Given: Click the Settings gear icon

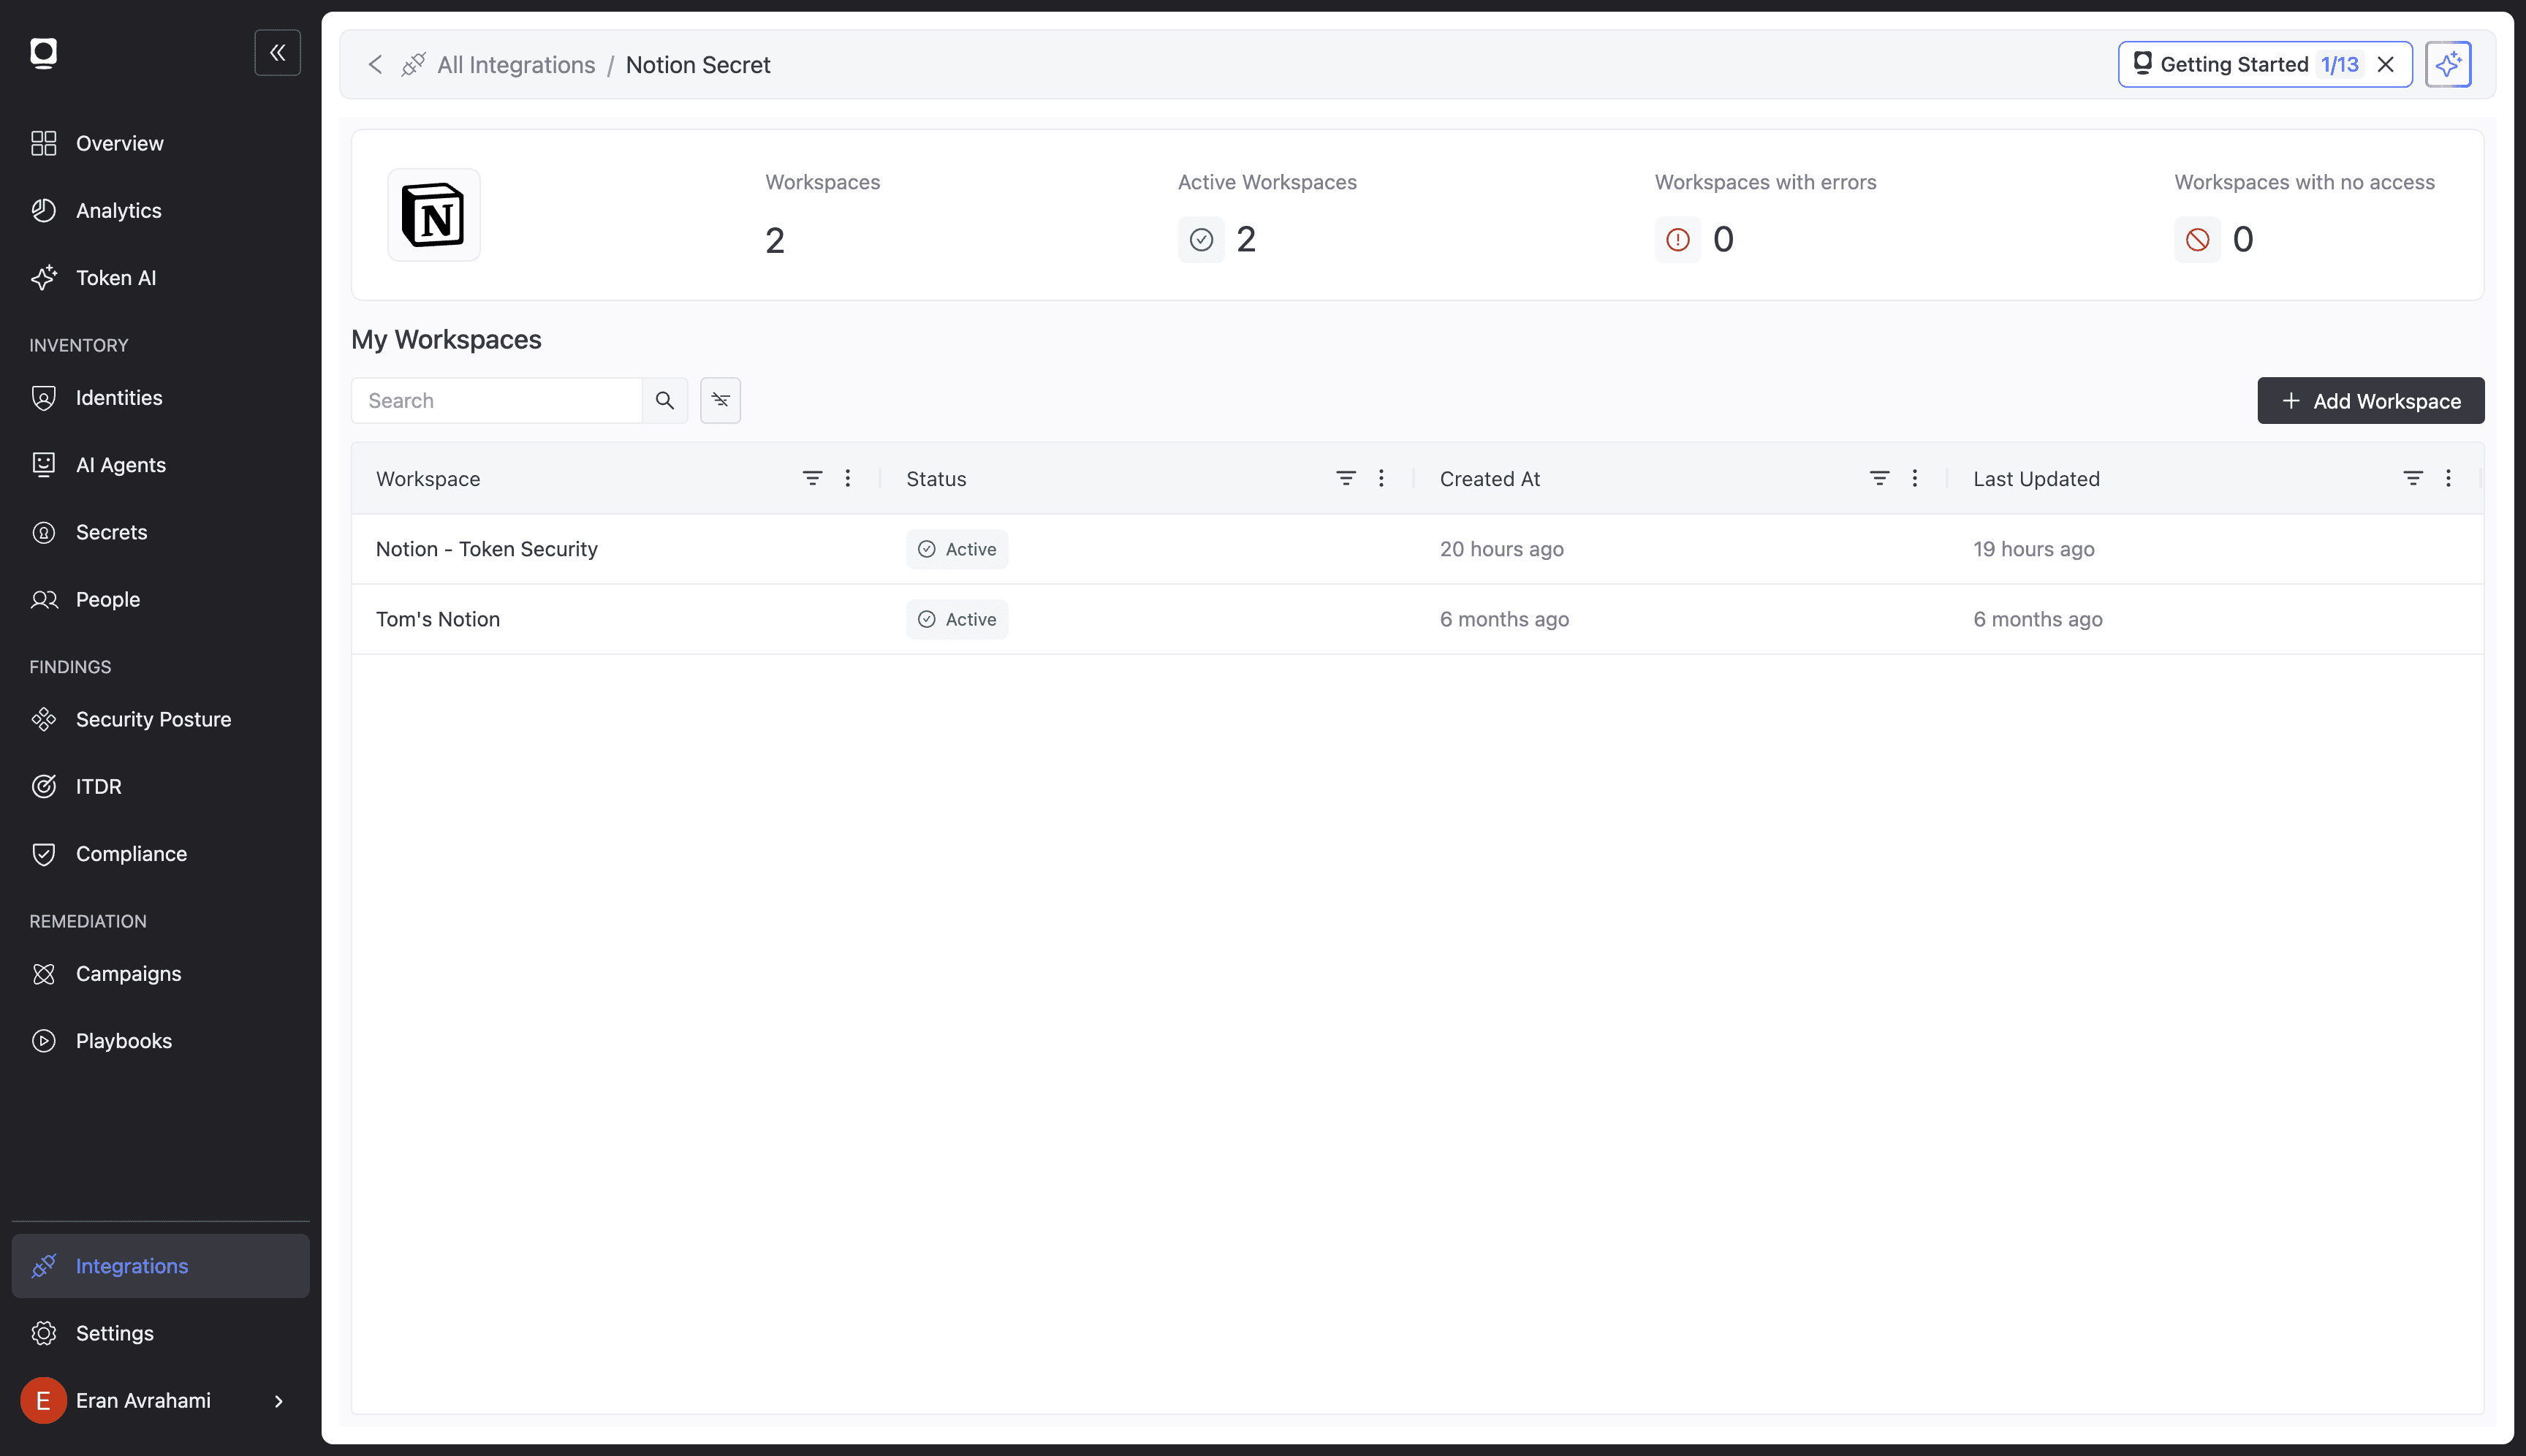Looking at the screenshot, I should pyautogui.click(x=44, y=1332).
